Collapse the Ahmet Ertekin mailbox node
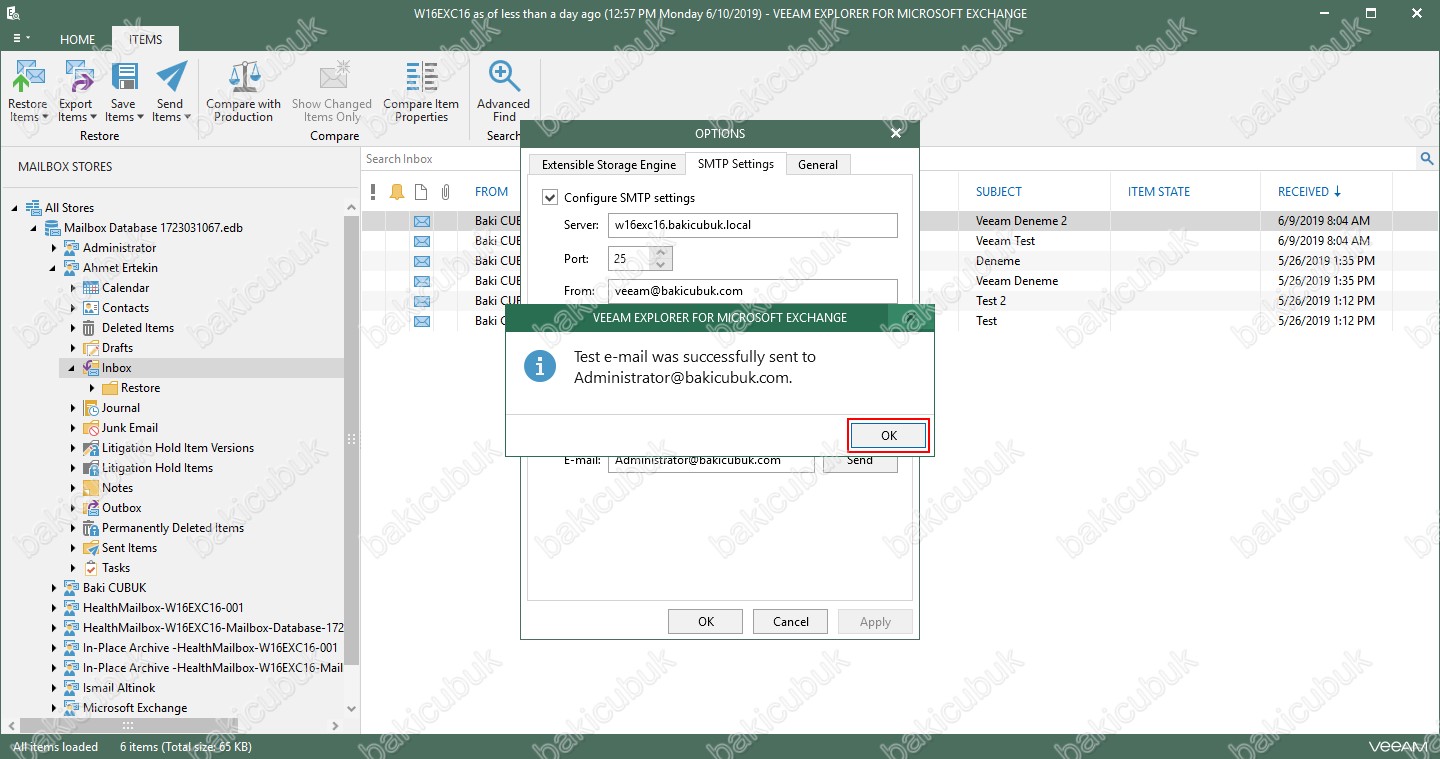 tap(54, 268)
